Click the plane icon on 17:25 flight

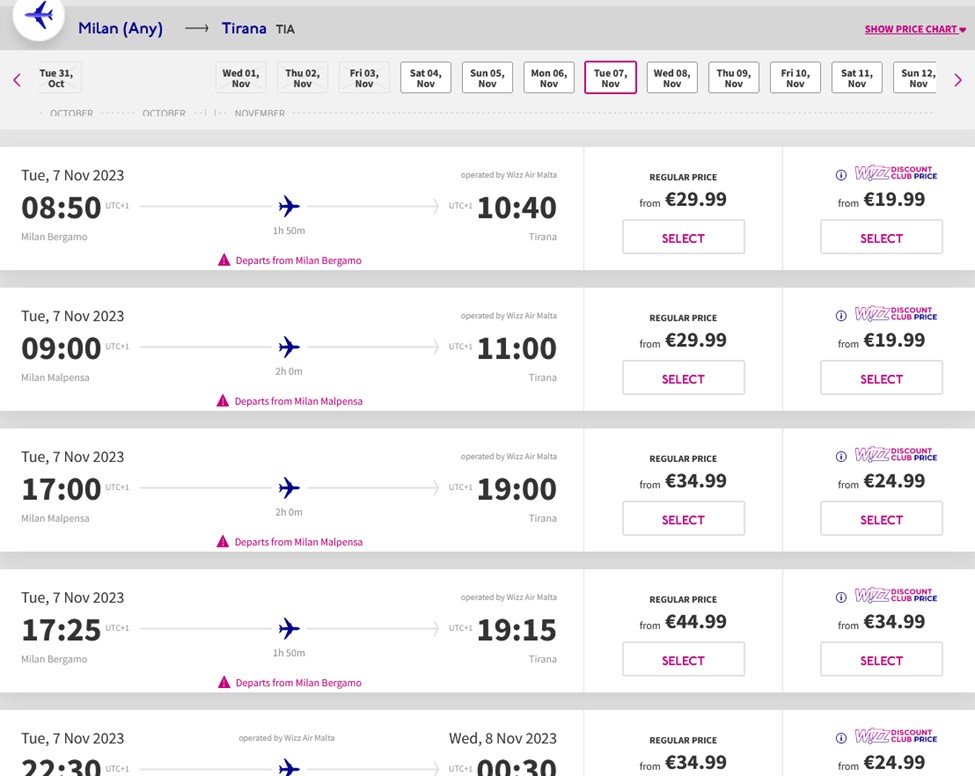[x=289, y=629]
